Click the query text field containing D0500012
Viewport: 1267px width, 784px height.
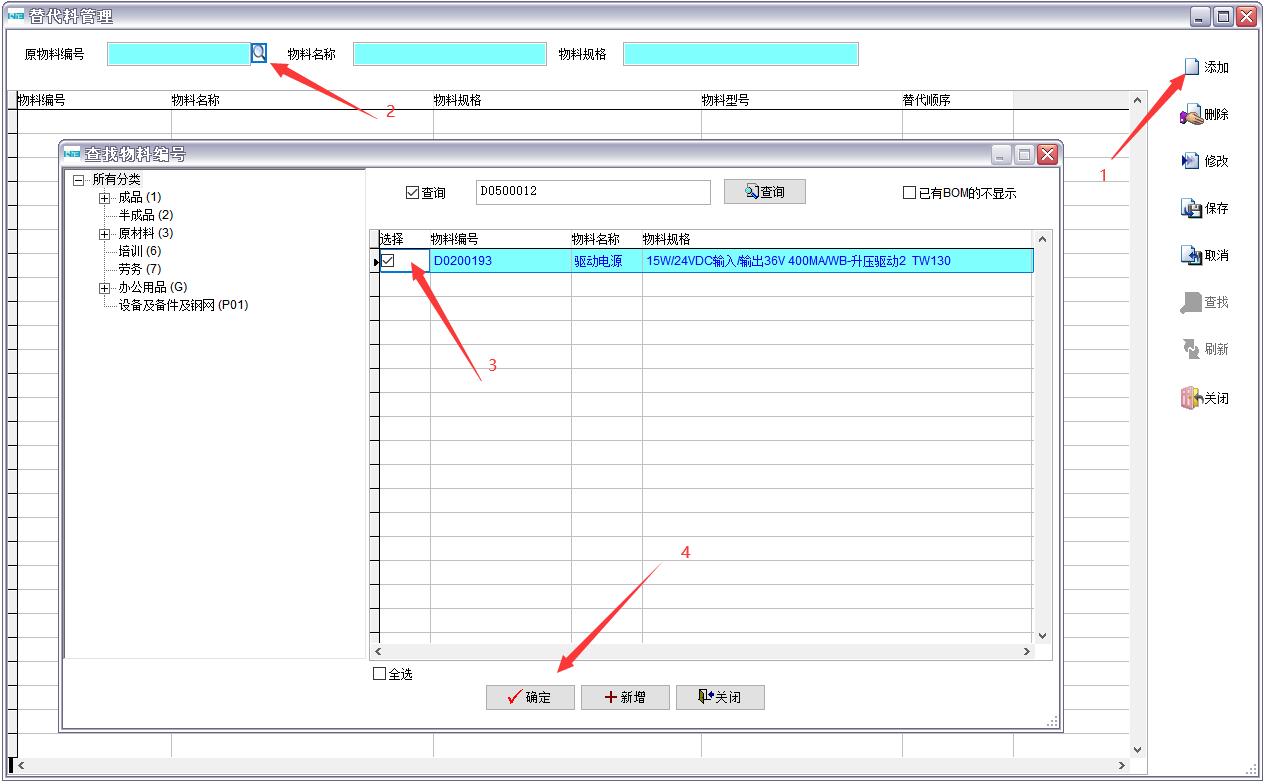coord(592,191)
